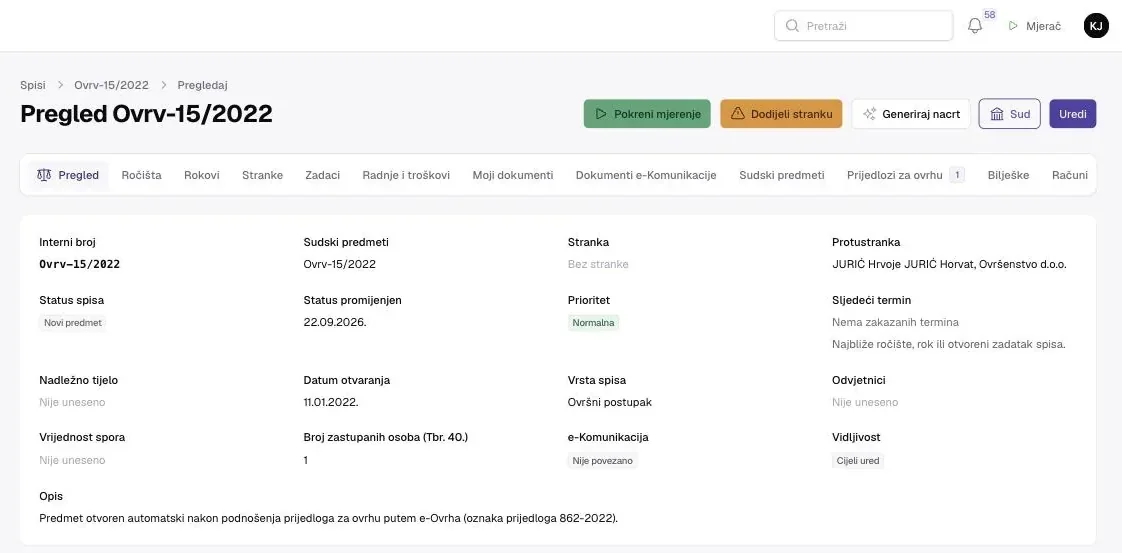This screenshot has width=1122, height=553.
Task: Click the warning icon on Dodijeli stranku
Action: (x=738, y=114)
